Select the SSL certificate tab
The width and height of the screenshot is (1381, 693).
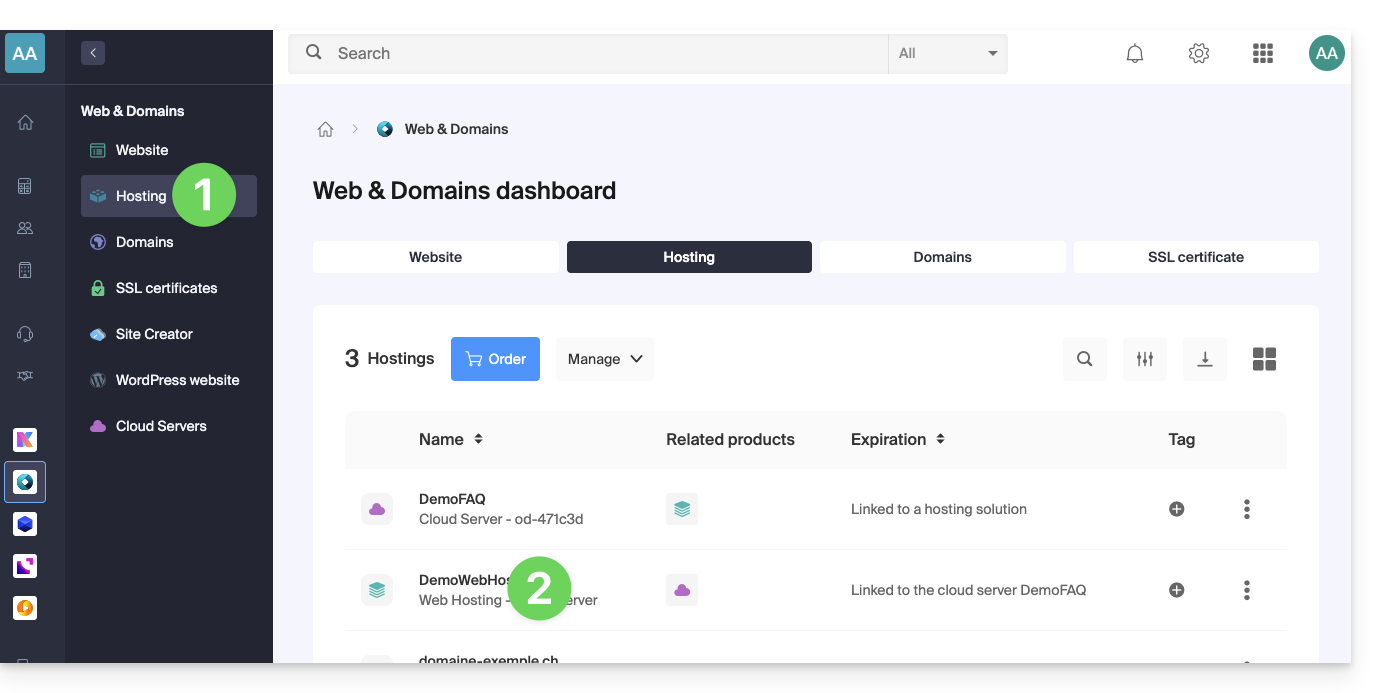point(1195,257)
